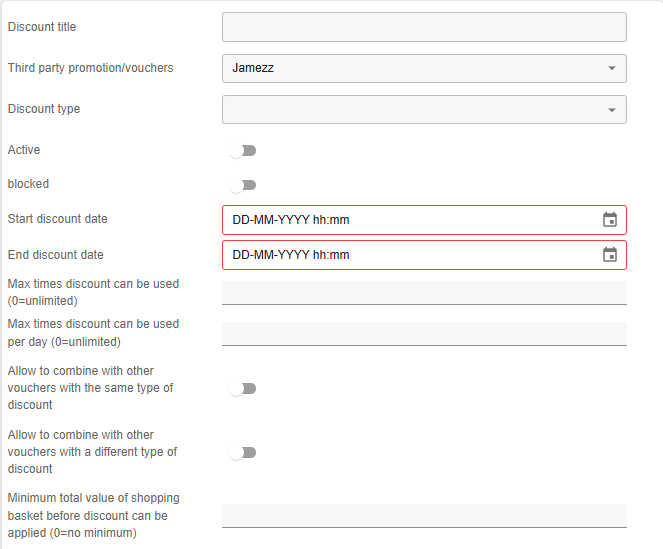Screen dimensions: 663x549
Task: Toggle combining vouchers with same discount type
Action: 242,389
